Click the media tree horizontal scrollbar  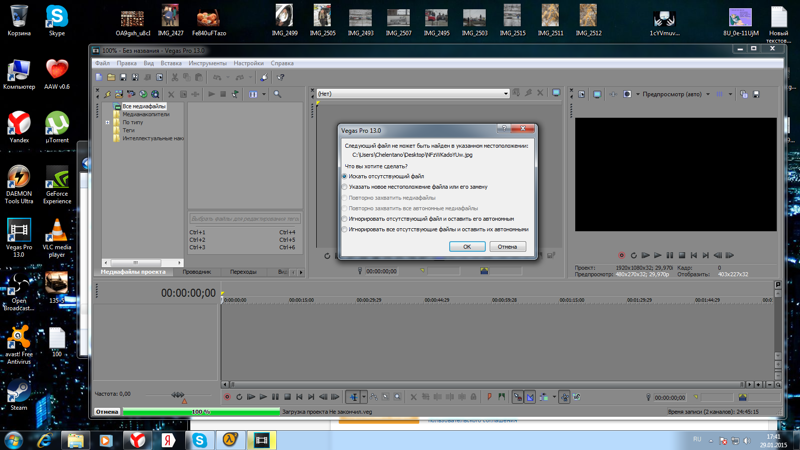click(x=142, y=263)
